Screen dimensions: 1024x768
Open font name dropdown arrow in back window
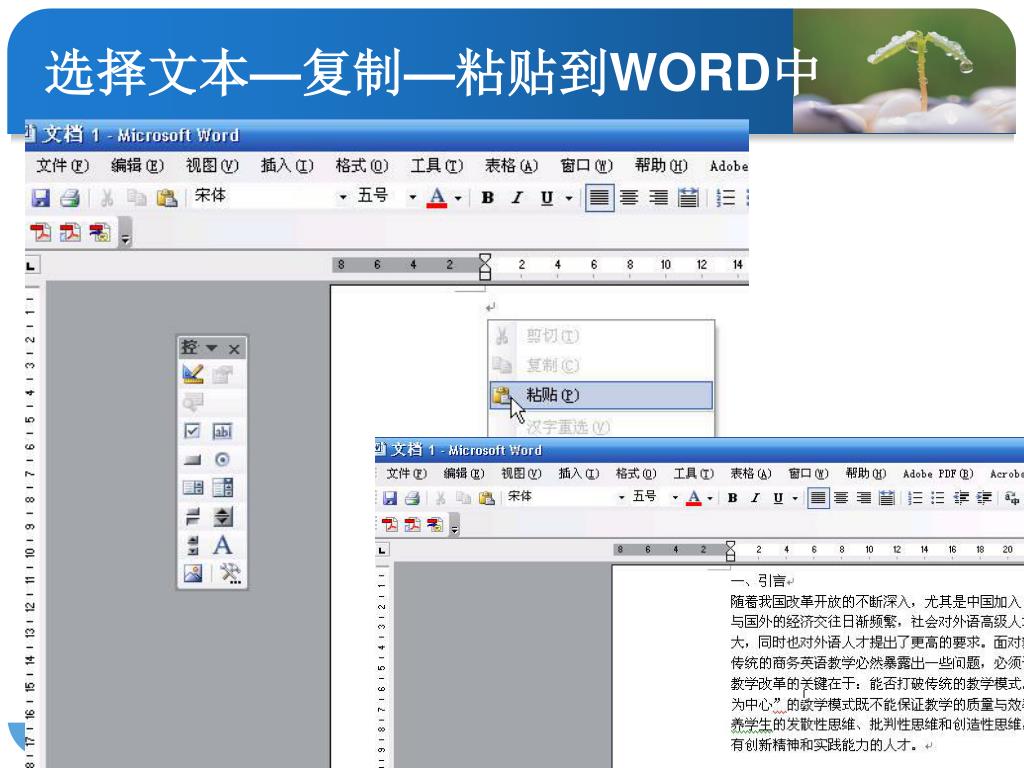(x=342, y=197)
